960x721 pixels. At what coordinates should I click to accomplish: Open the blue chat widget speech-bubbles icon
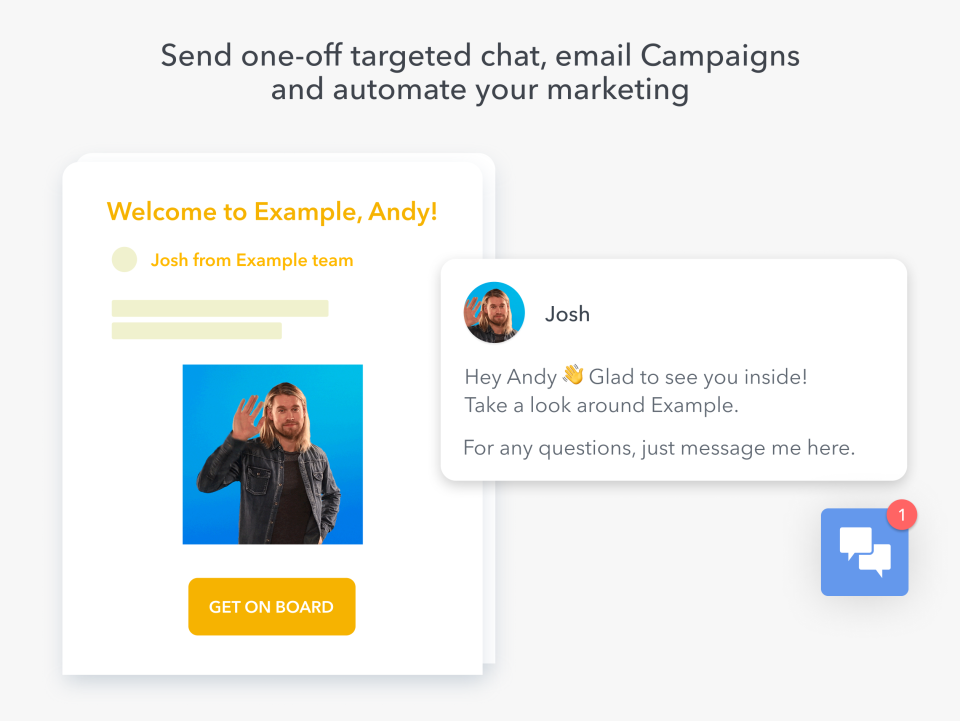864,552
